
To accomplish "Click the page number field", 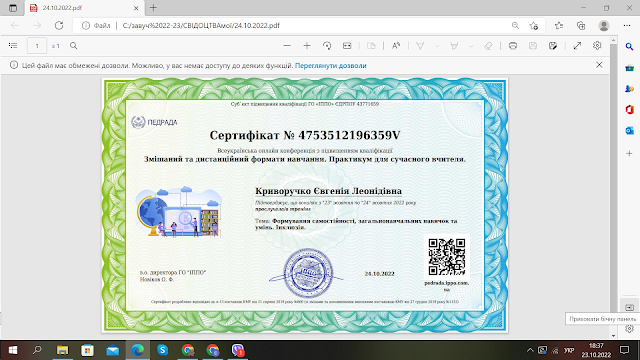I will click(x=37, y=46).
